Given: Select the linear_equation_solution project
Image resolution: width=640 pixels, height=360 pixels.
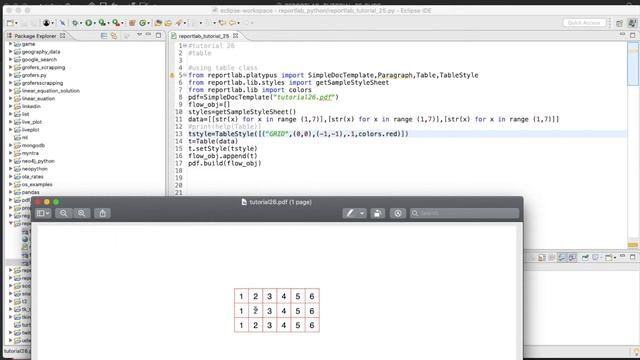Looking at the screenshot, I should click(x=51, y=91).
